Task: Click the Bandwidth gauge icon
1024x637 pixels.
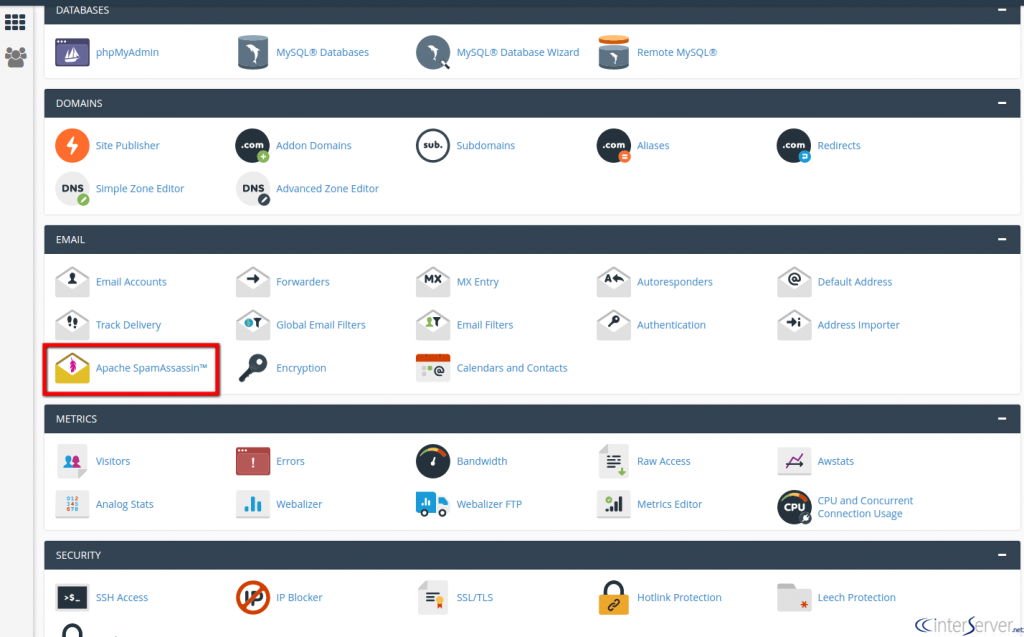Action: [x=433, y=461]
